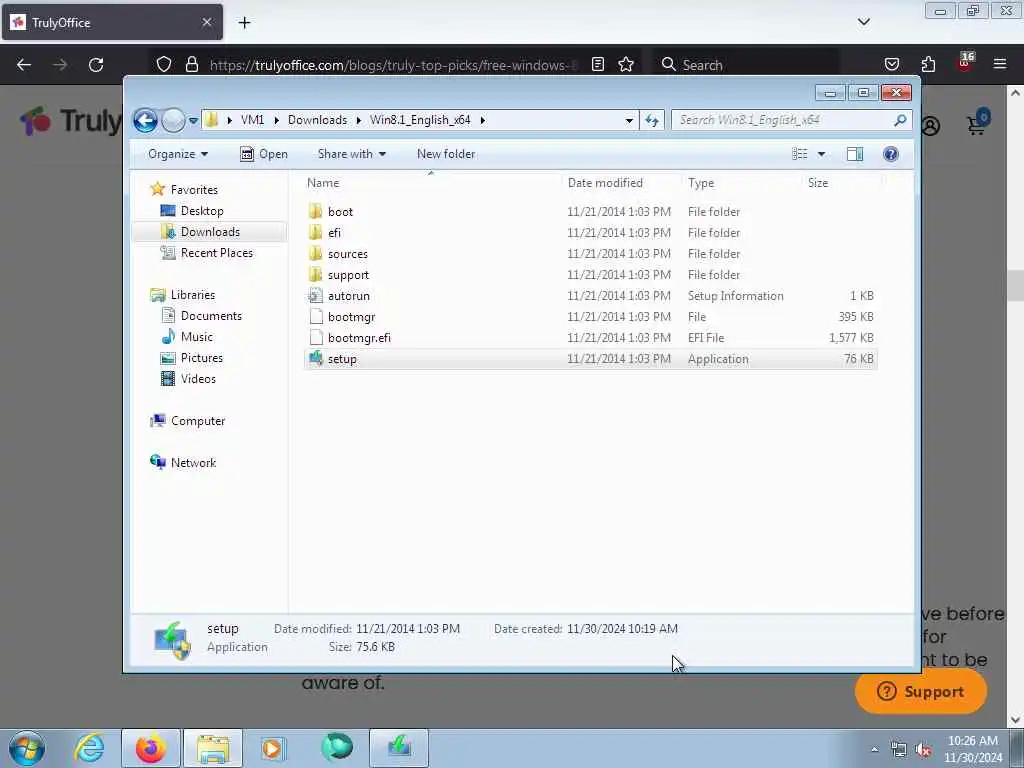Click the VM1 breadcrumb in address bar
The height and width of the screenshot is (768, 1024).
[x=252, y=120]
